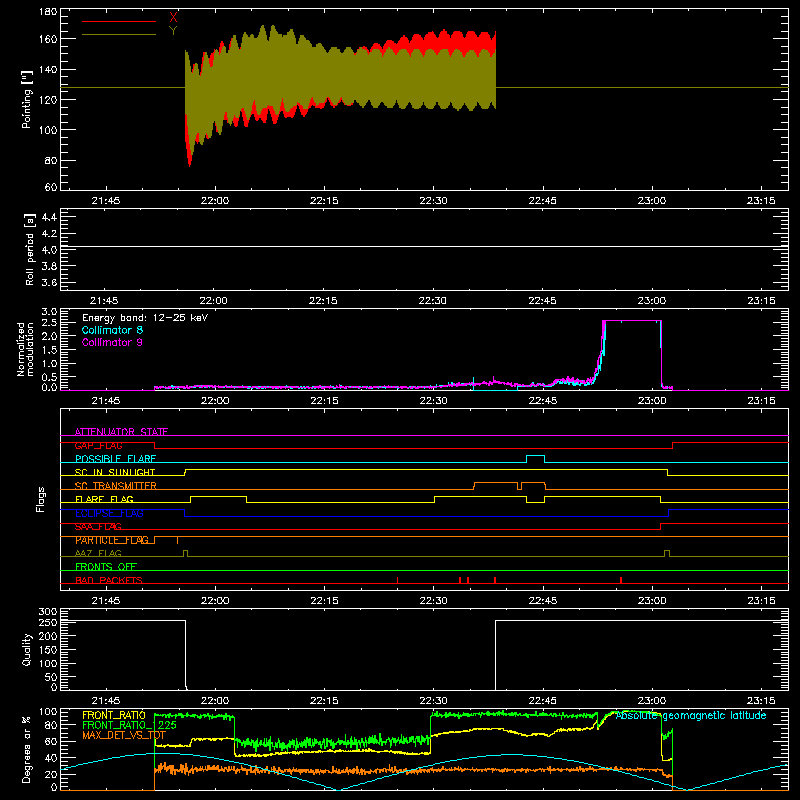This screenshot has height=800, width=800.
Task: Click the 'Flags' vertical axis title
Action: tap(41, 499)
